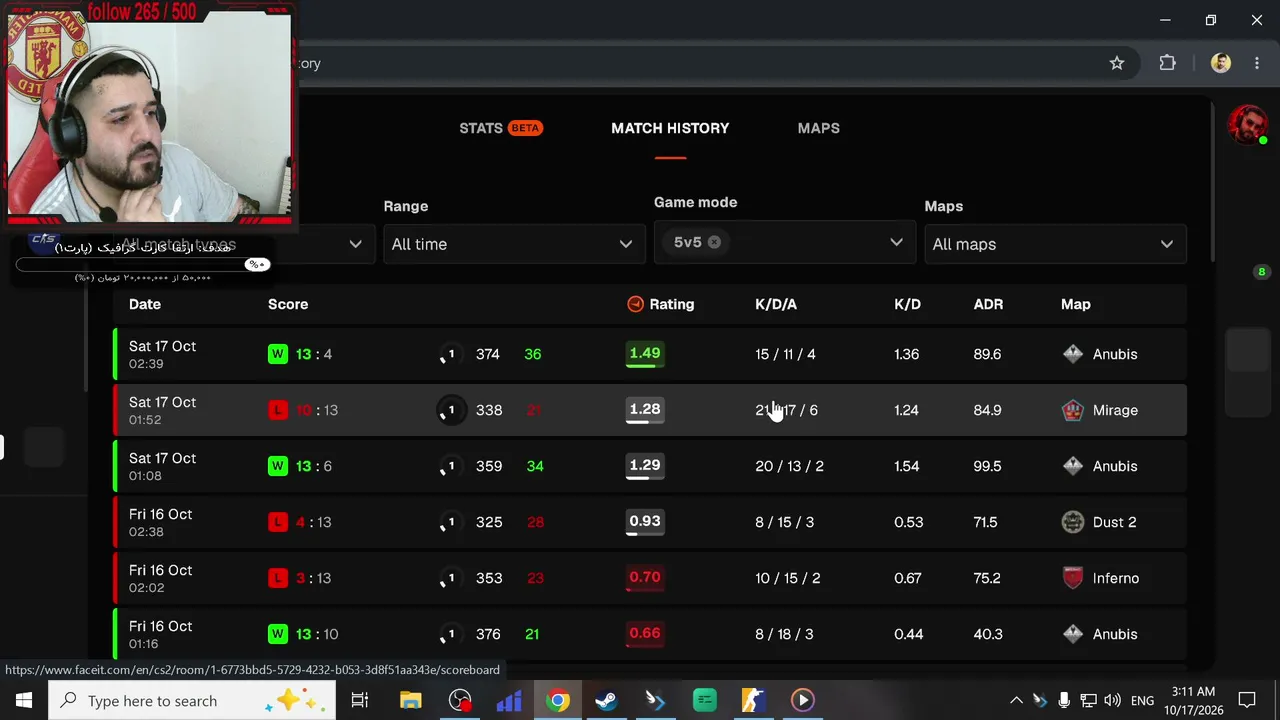
Task: Select the MATCH HISTORY tab
Action: tap(670, 128)
